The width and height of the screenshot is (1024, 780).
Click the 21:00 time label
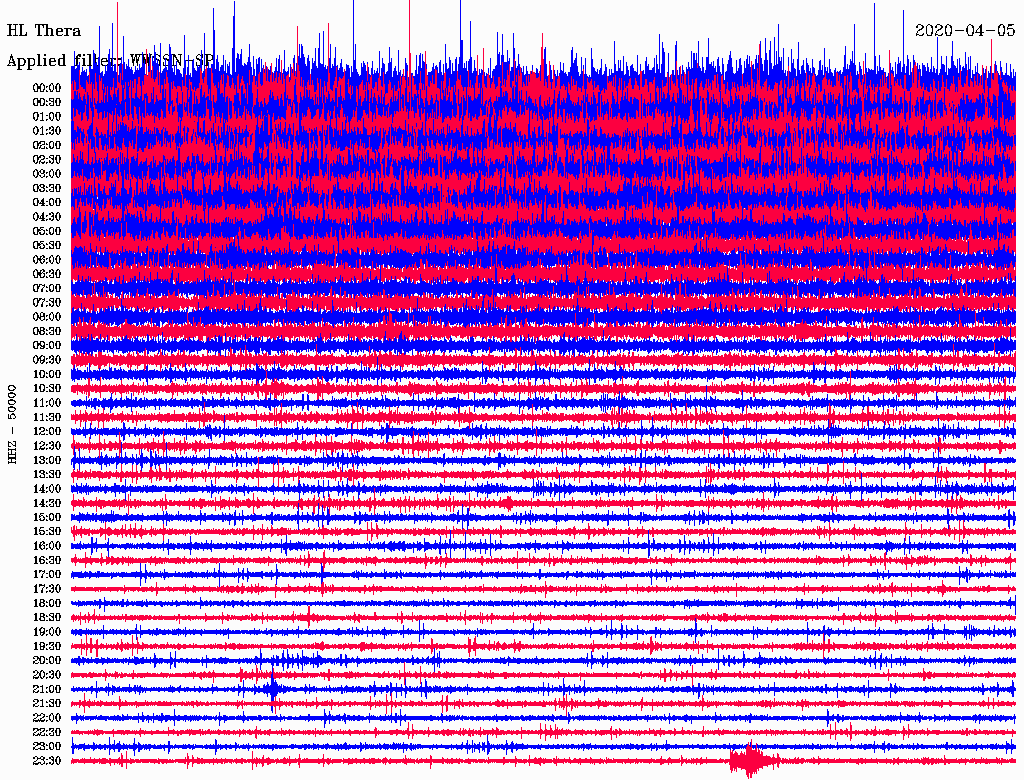pyautogui.click(x=47, y=689)
